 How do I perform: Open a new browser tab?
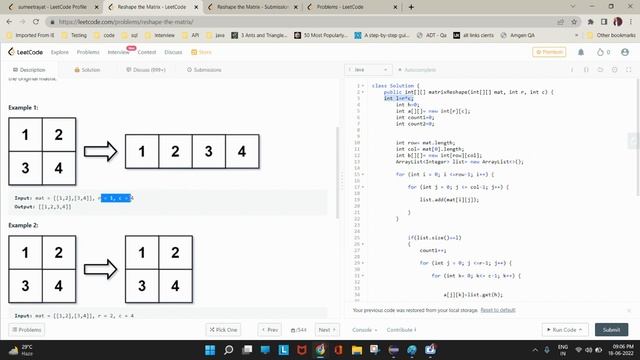click(x=411, y=7)
